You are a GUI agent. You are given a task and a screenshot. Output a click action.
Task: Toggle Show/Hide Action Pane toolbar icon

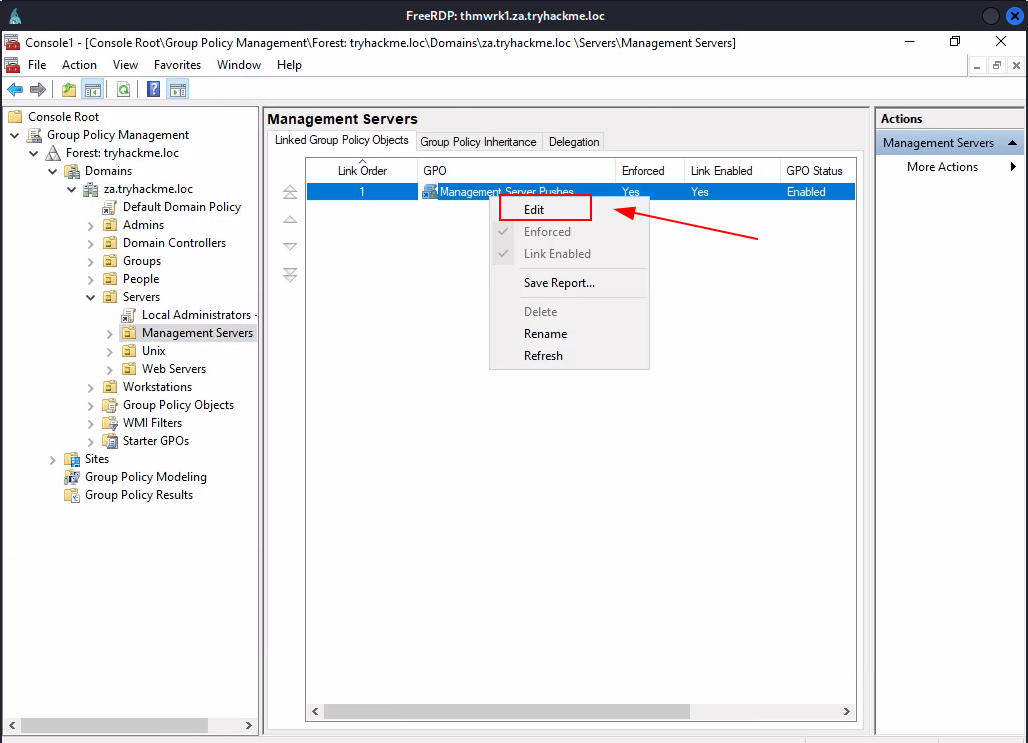(178, 89)
